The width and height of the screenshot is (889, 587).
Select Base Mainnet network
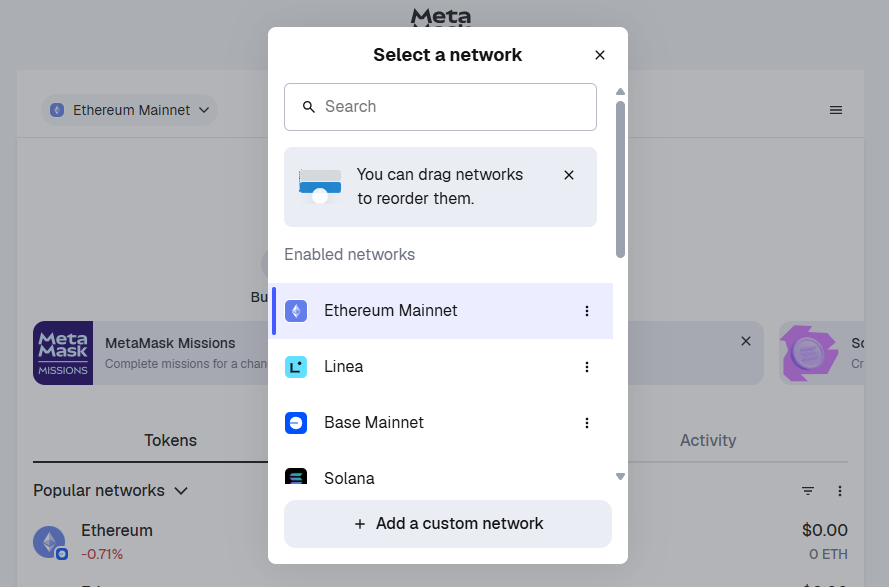[x=442, y=423]
